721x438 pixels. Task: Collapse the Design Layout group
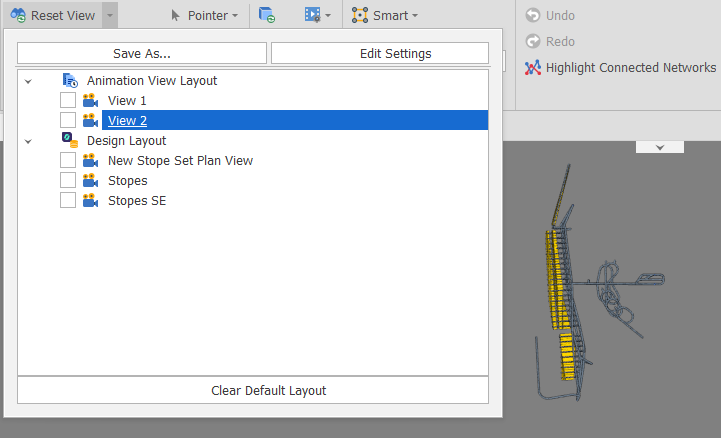(28, 141)
